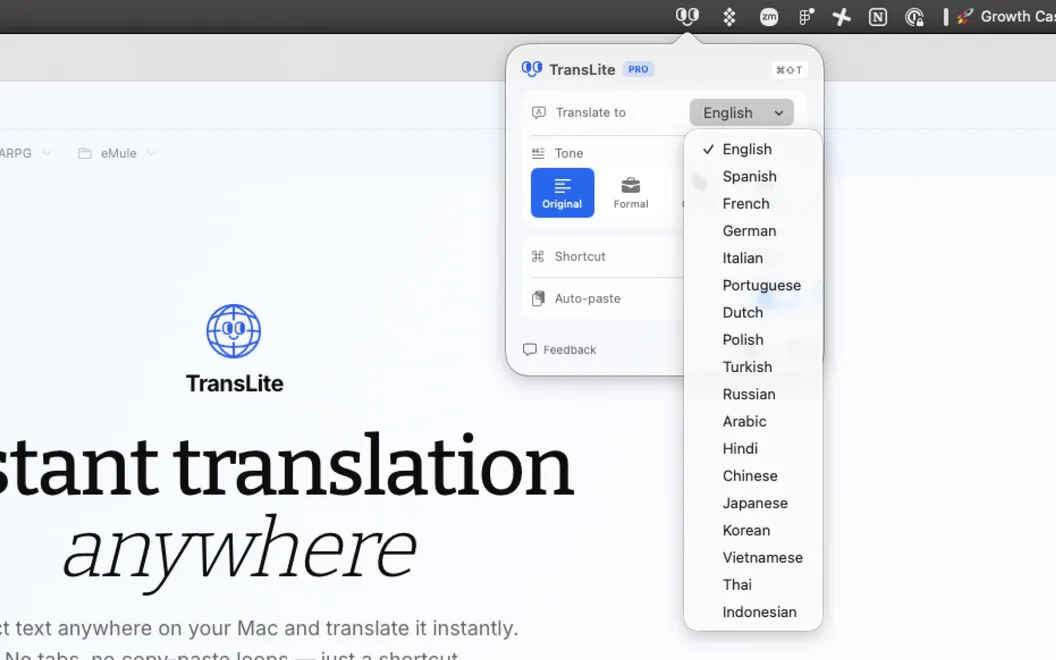The image size is (1056, 660).
Task: Click the at-sign lock menu bar icon
Action: (x=914, y=17)
